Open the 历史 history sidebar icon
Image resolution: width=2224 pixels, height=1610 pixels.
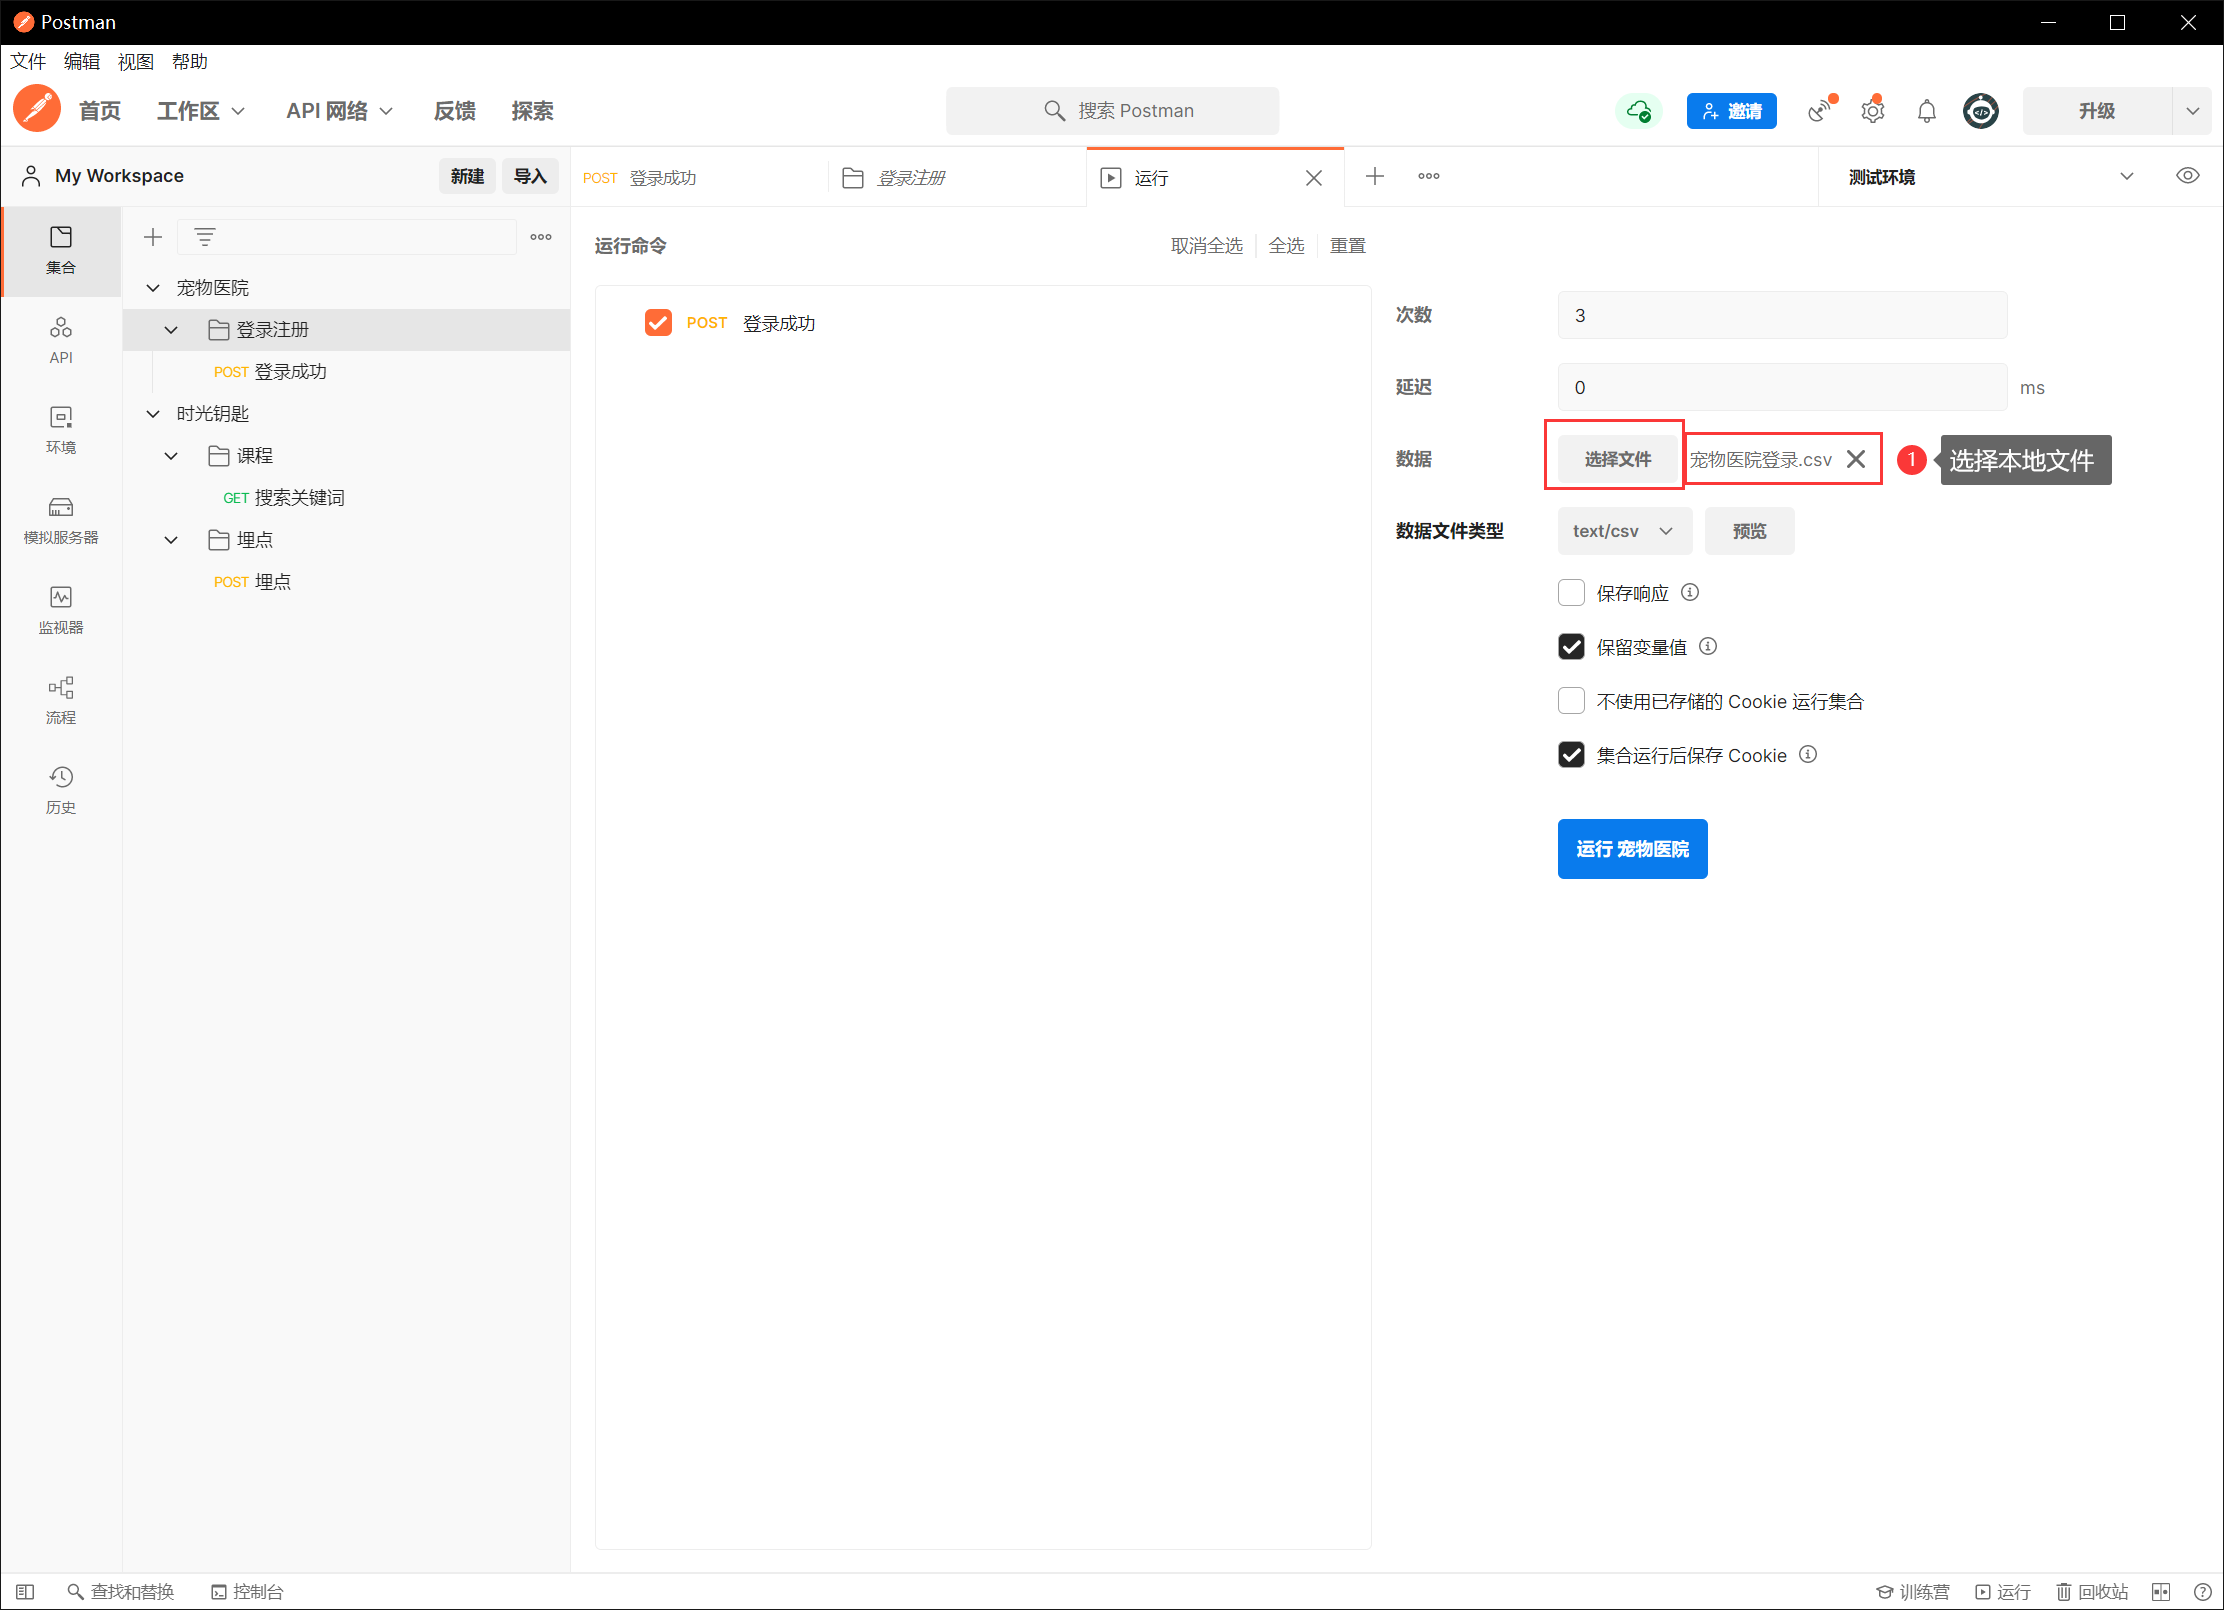click(61, 789)
